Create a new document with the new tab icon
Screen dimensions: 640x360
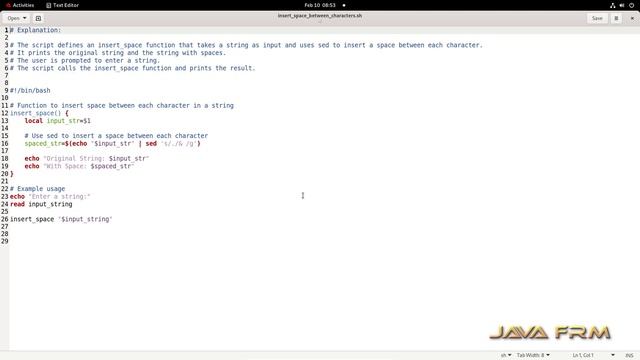click(38, 18)
